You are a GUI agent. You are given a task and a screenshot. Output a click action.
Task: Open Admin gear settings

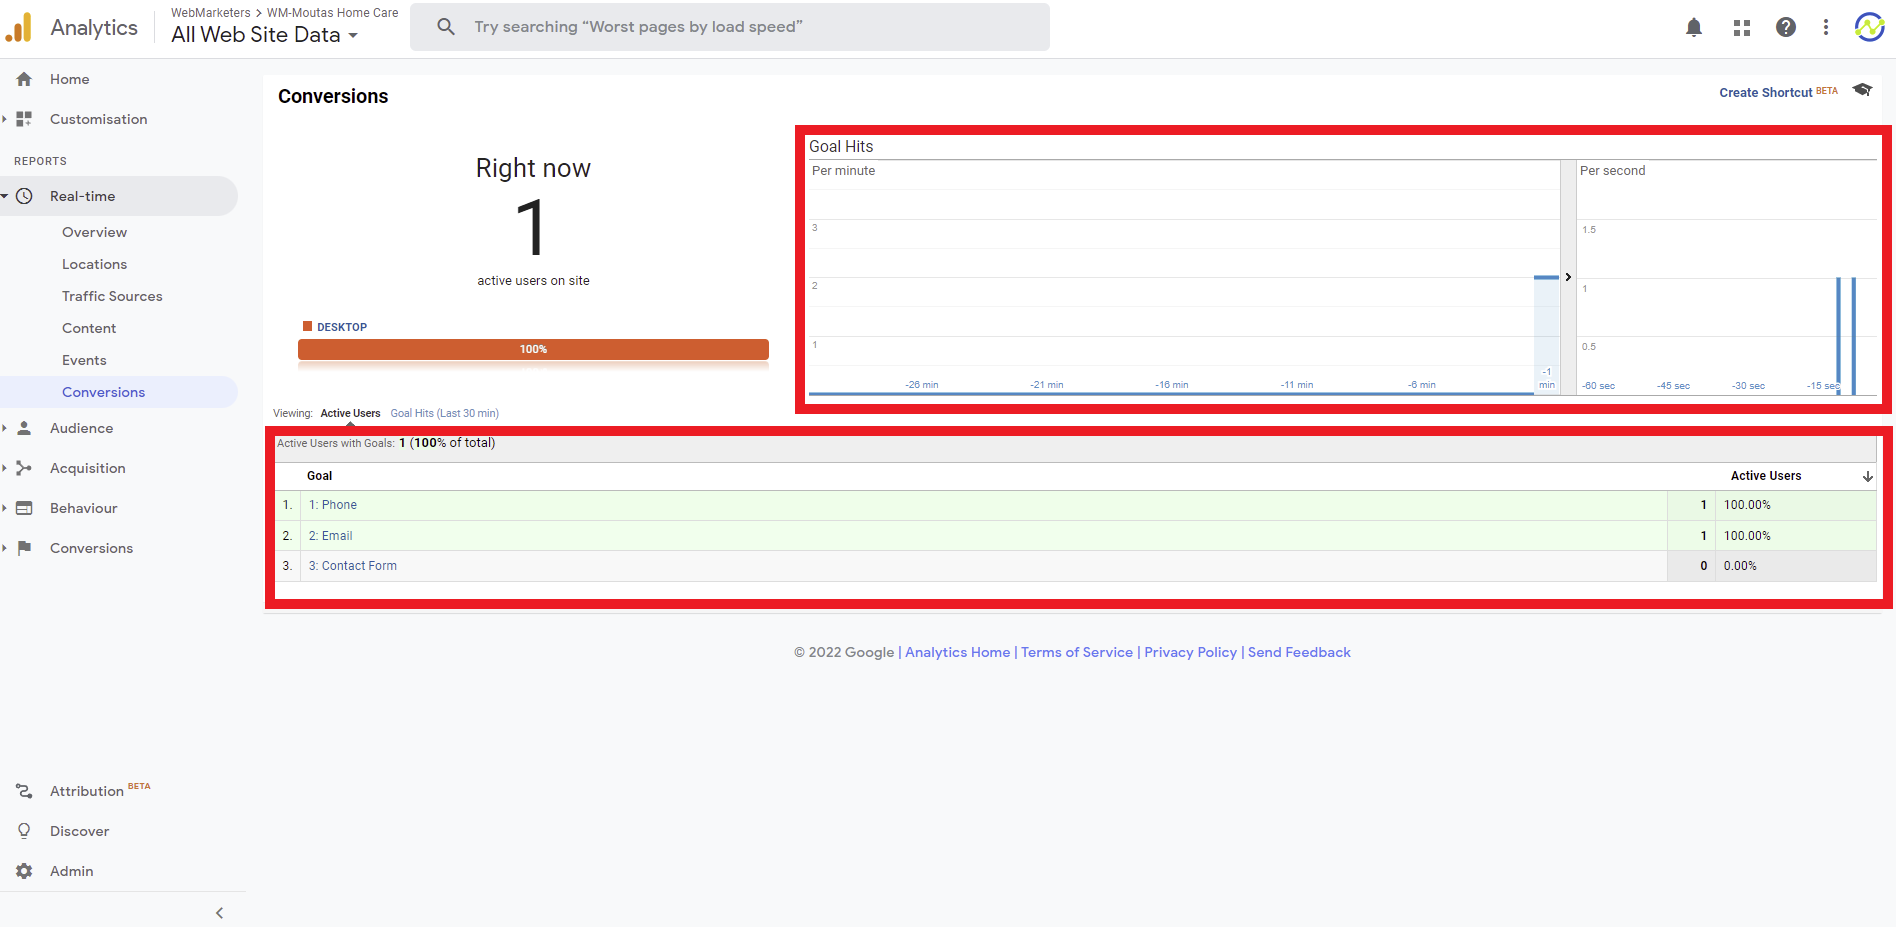click(25, 871)
